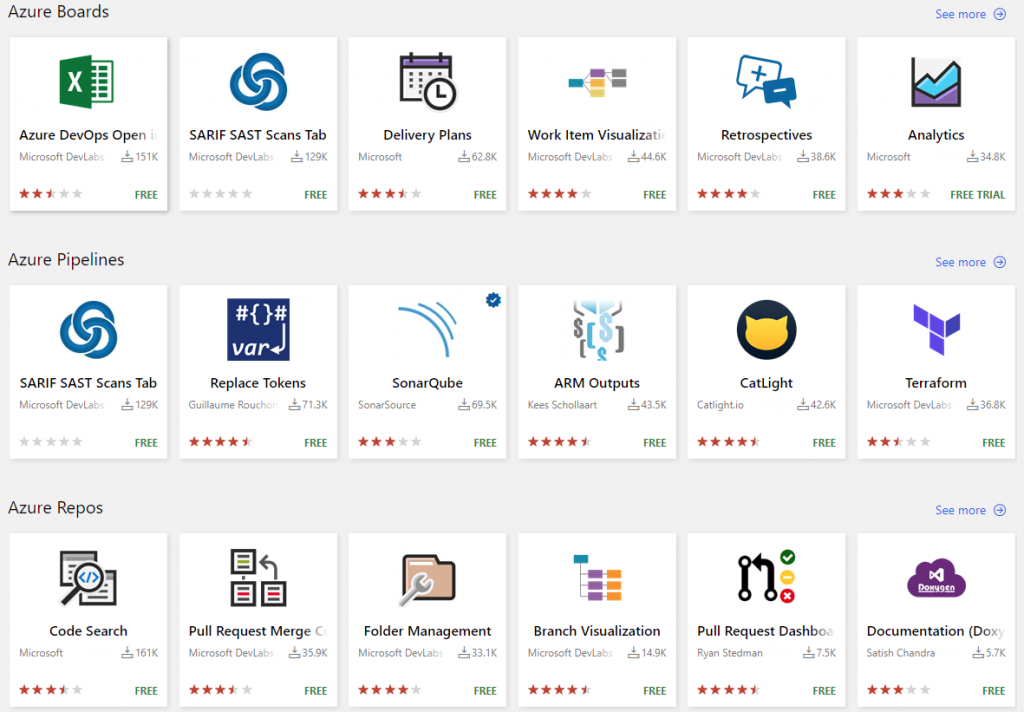Select the Branch Visualization icon
The width and height of the screenshot is (1024, 712).
(598, 578)
